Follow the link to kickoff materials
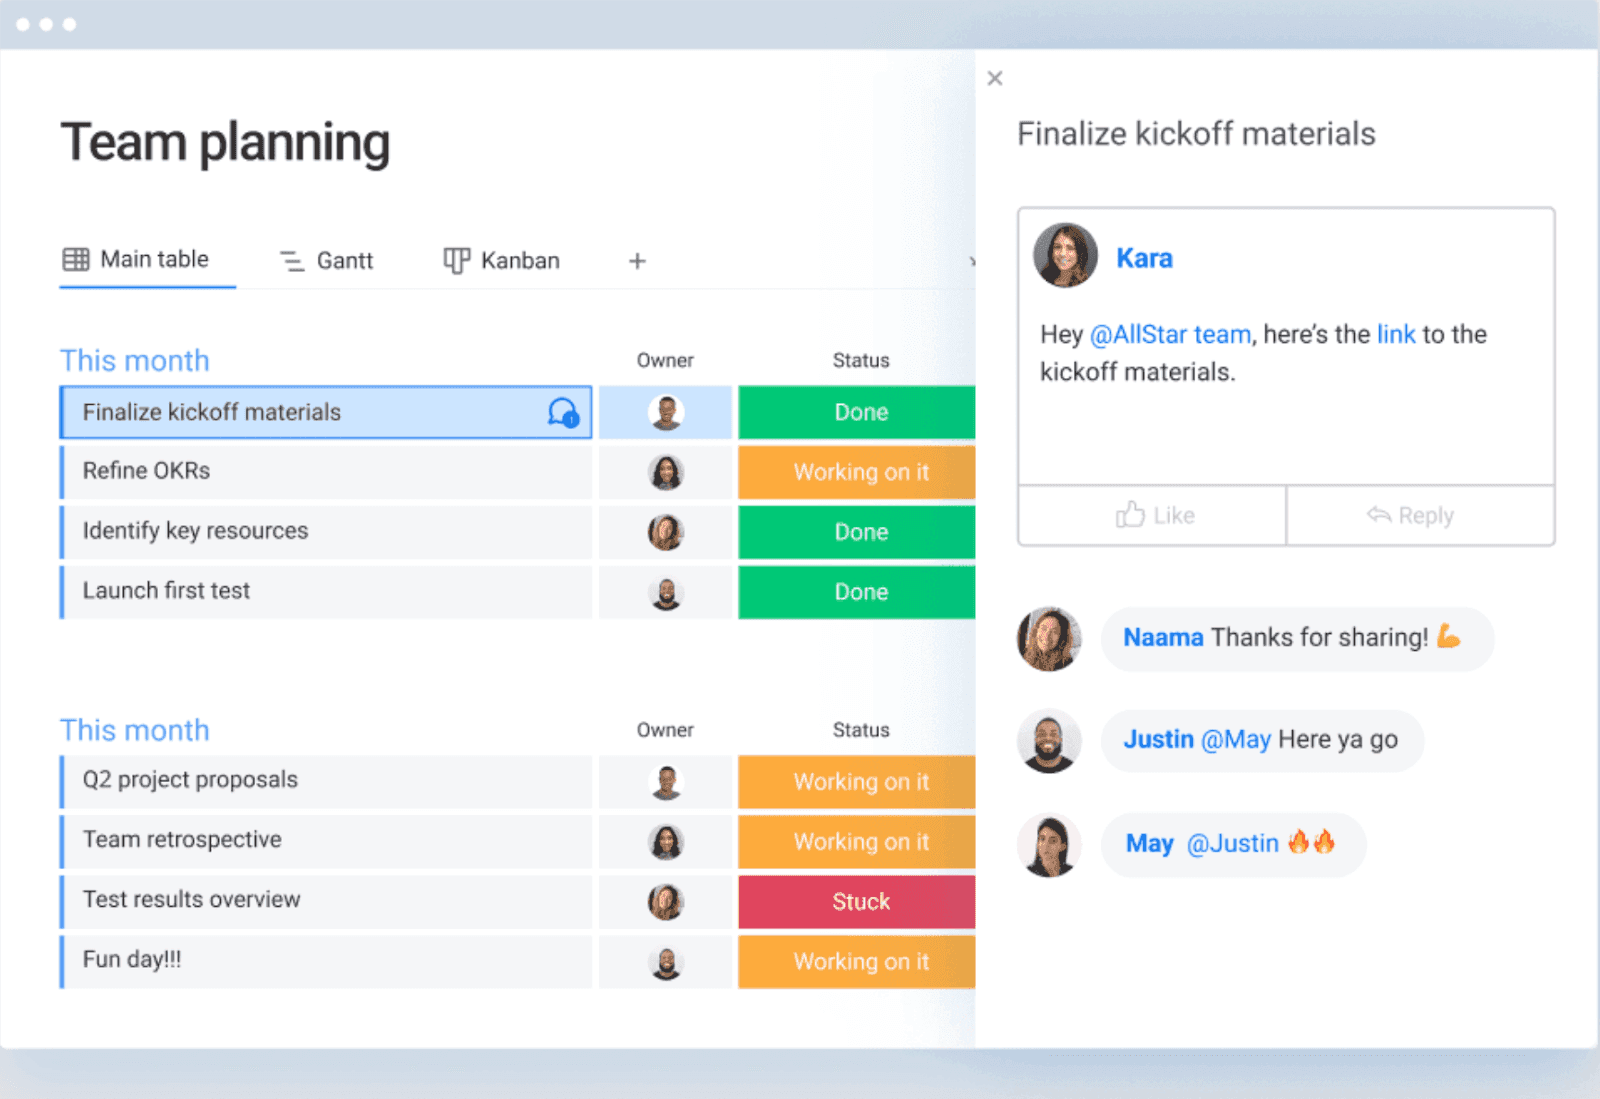 (1396, 334)
